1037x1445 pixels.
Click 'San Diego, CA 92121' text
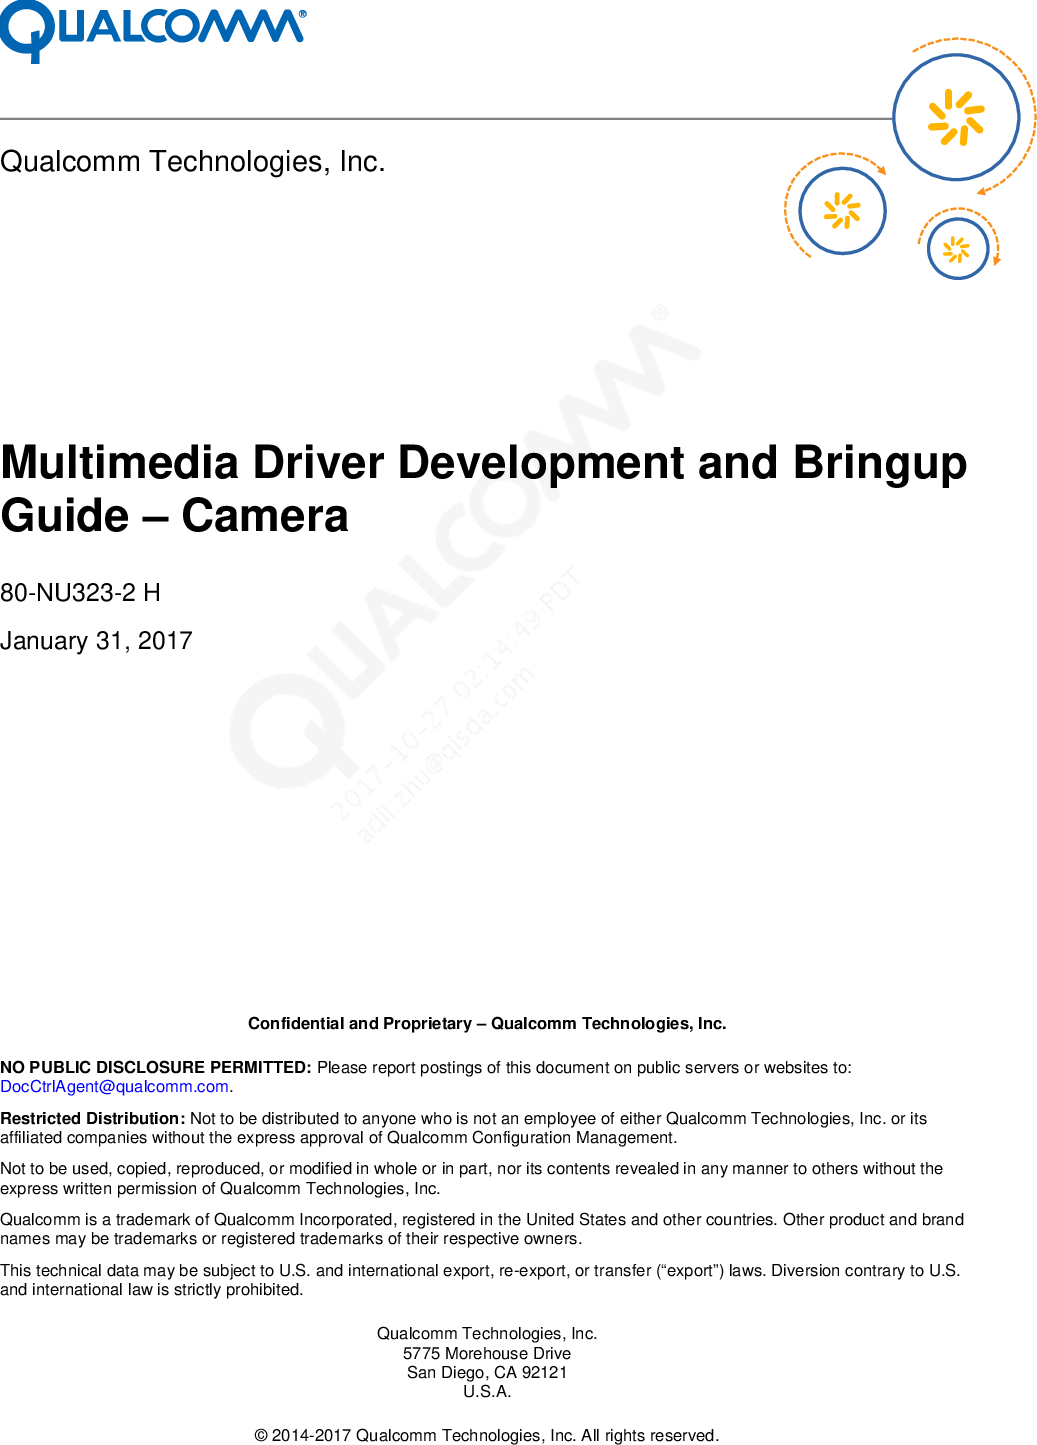tap(487, 1373)
